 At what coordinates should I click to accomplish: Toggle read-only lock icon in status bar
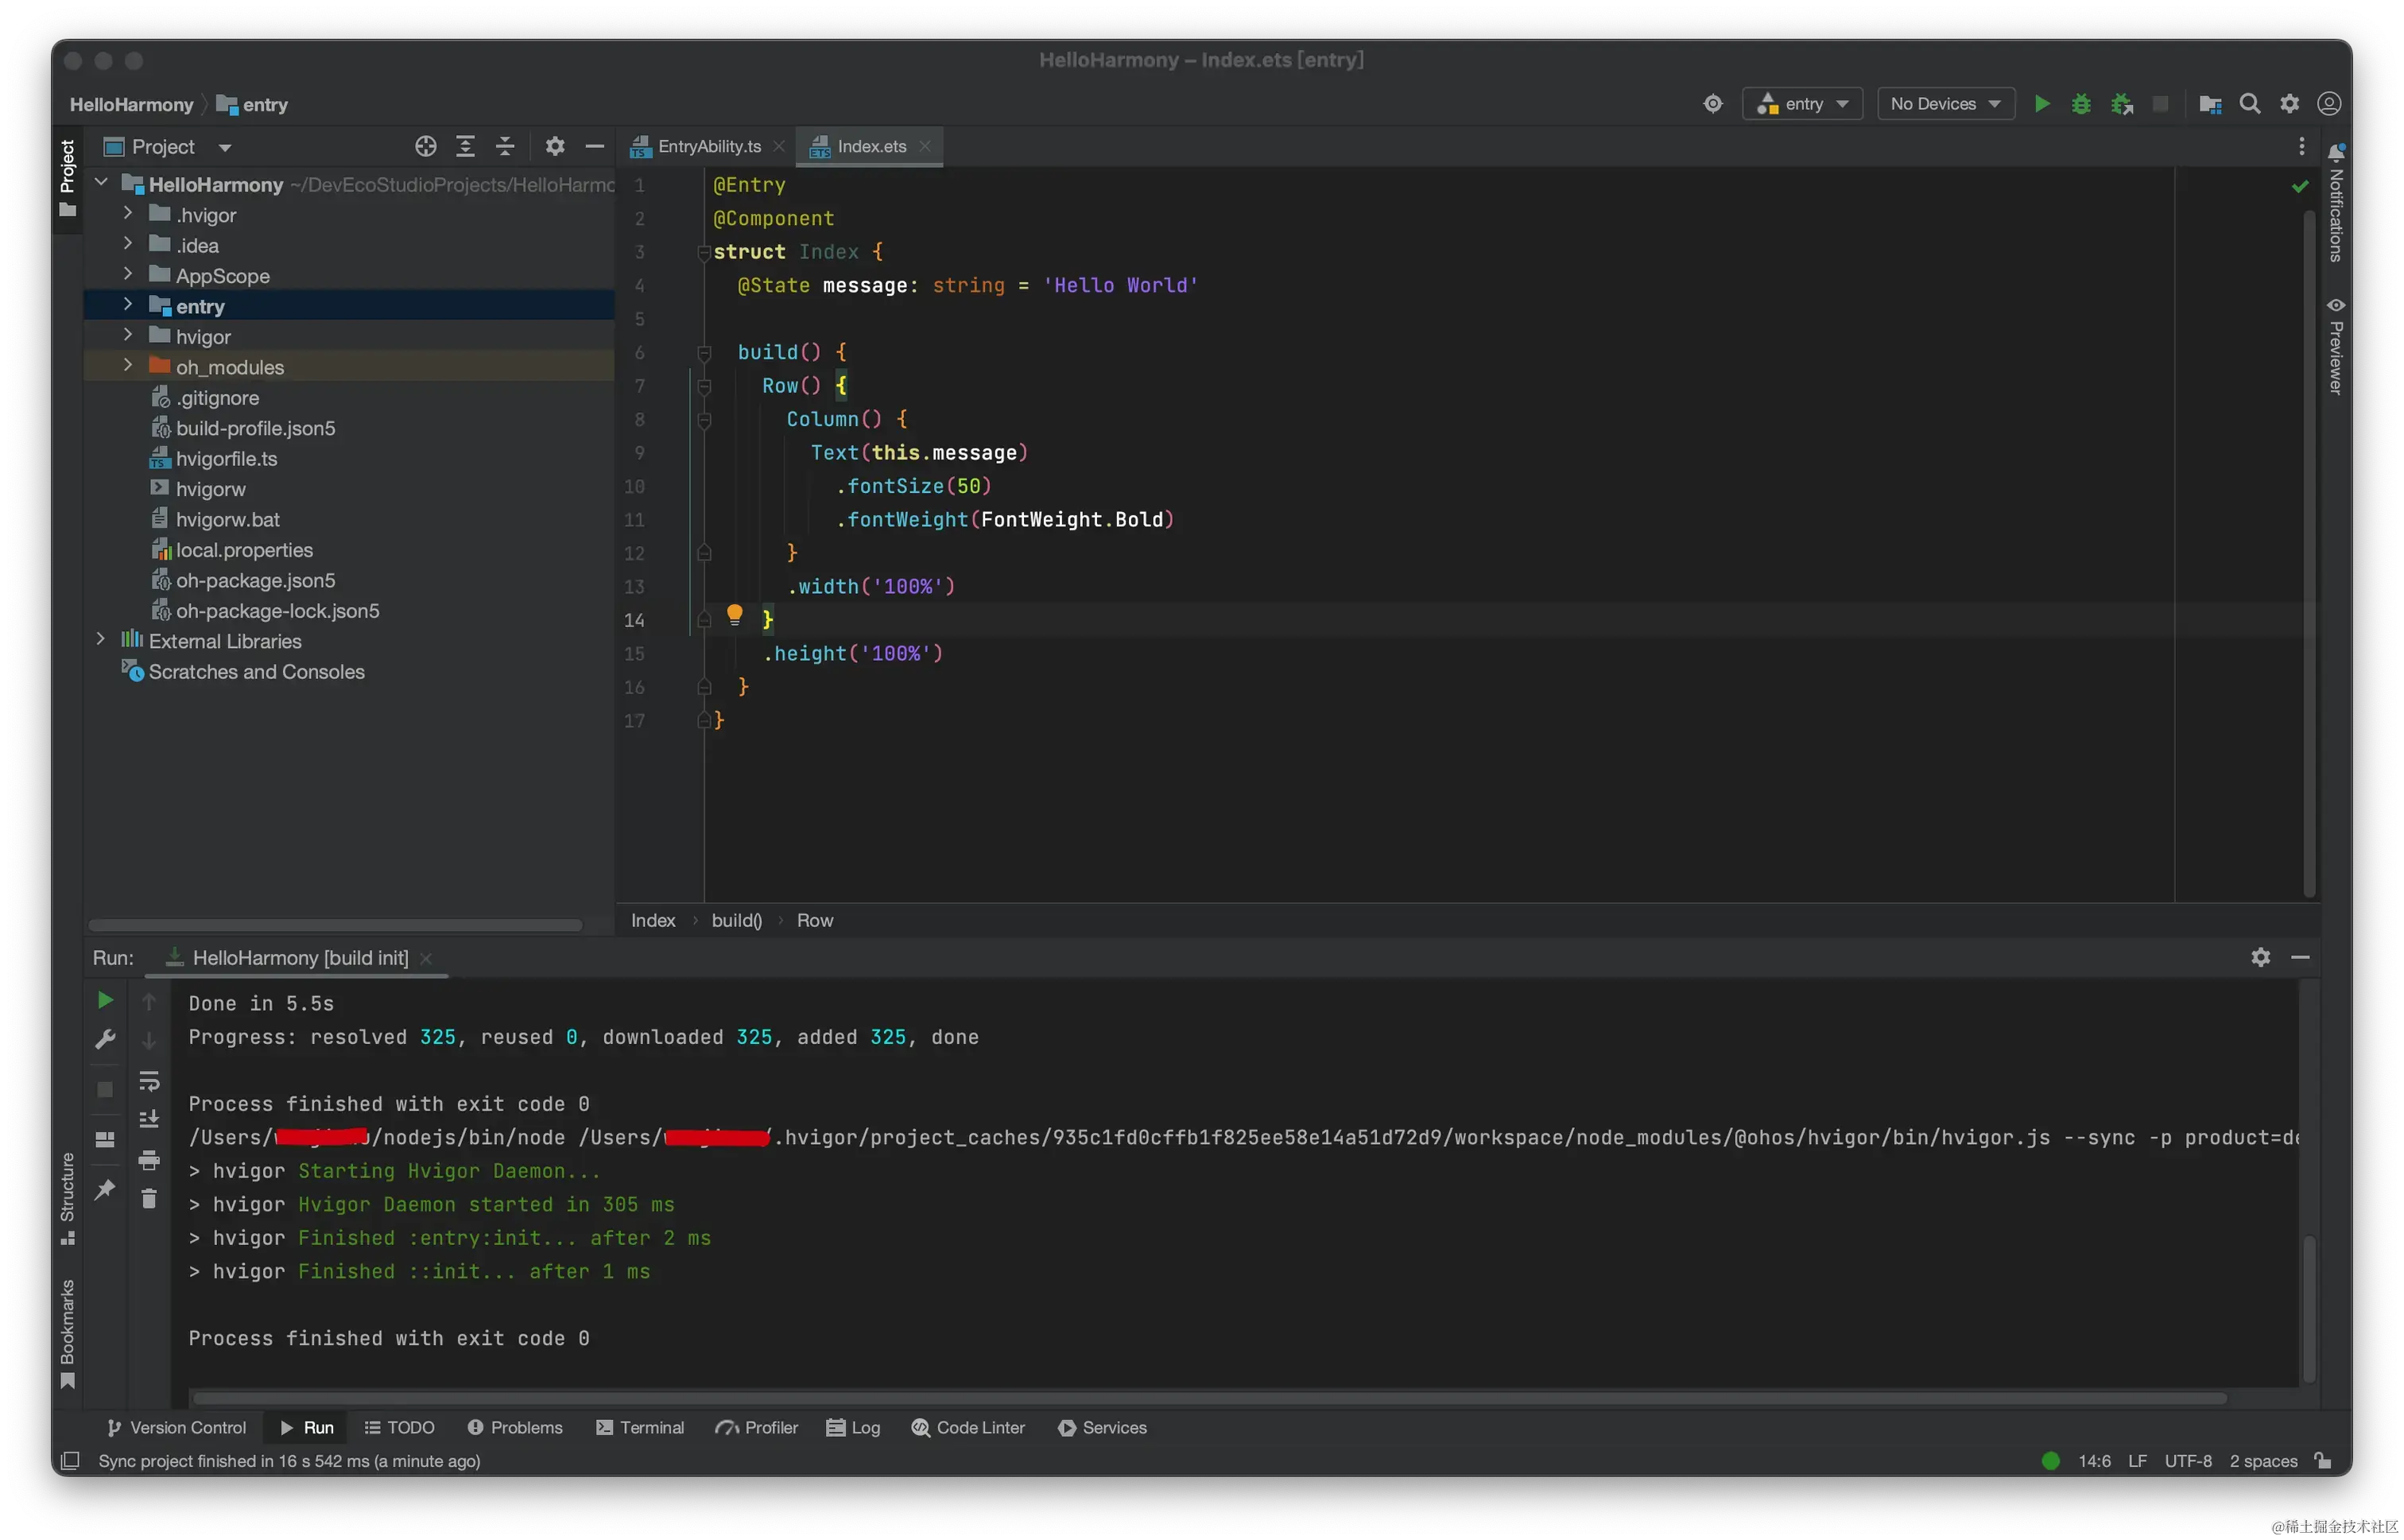click(2323, 1461)
